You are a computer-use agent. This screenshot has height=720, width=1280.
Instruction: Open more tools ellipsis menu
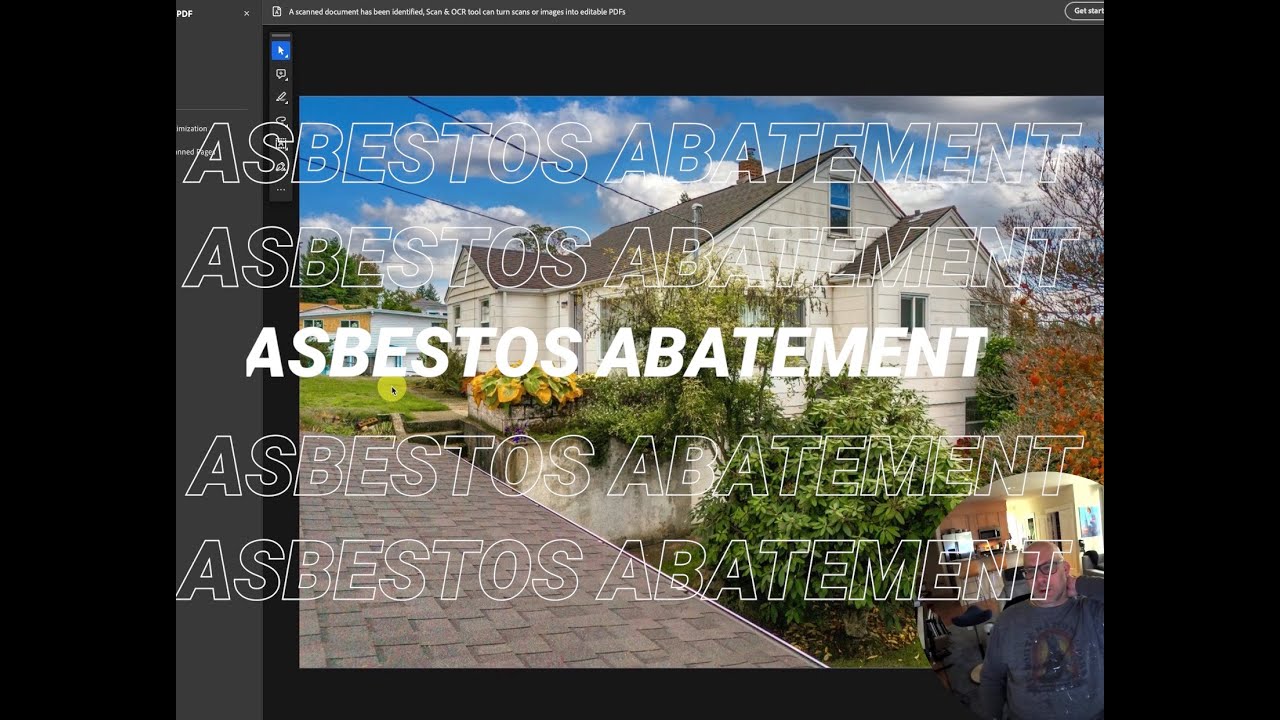pos(281,189)
